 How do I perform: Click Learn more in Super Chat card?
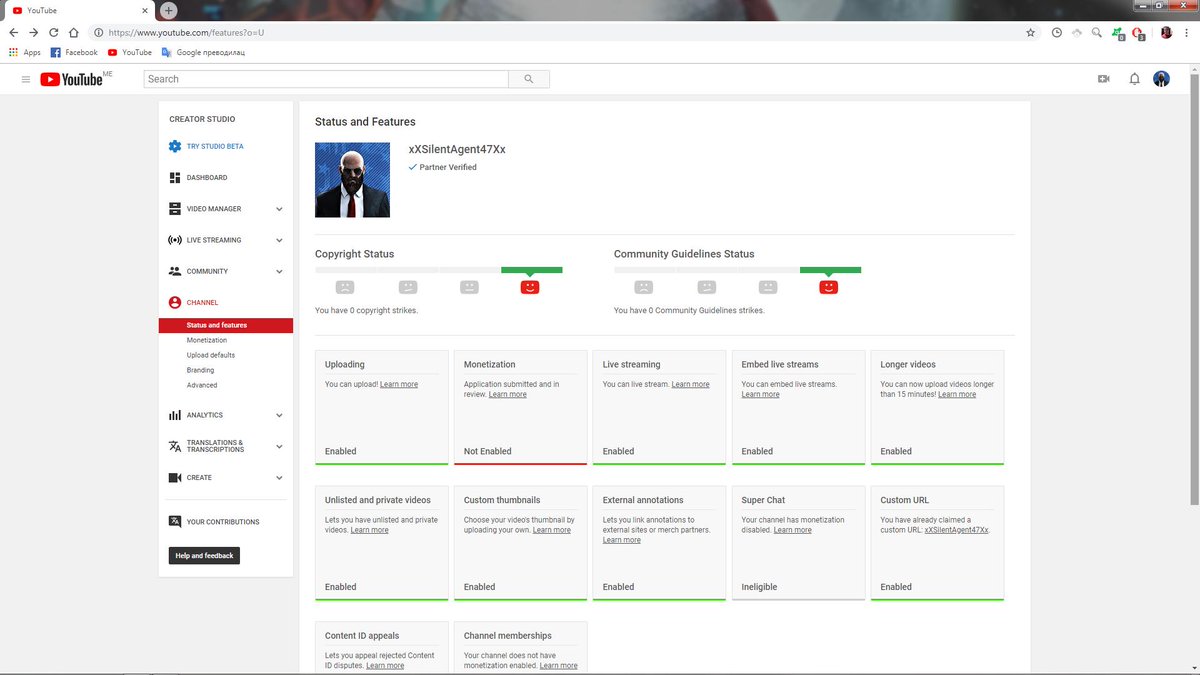(792, 530)
